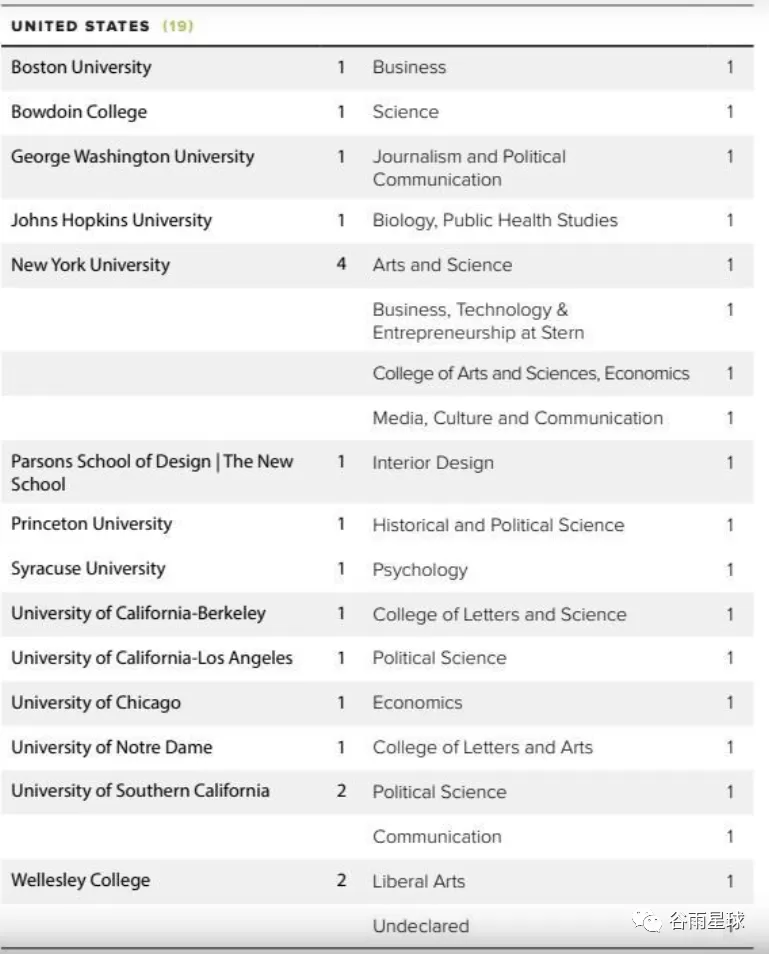Click Media, Culture and Communication major
769x954 pixels.
tap(518, 418)
